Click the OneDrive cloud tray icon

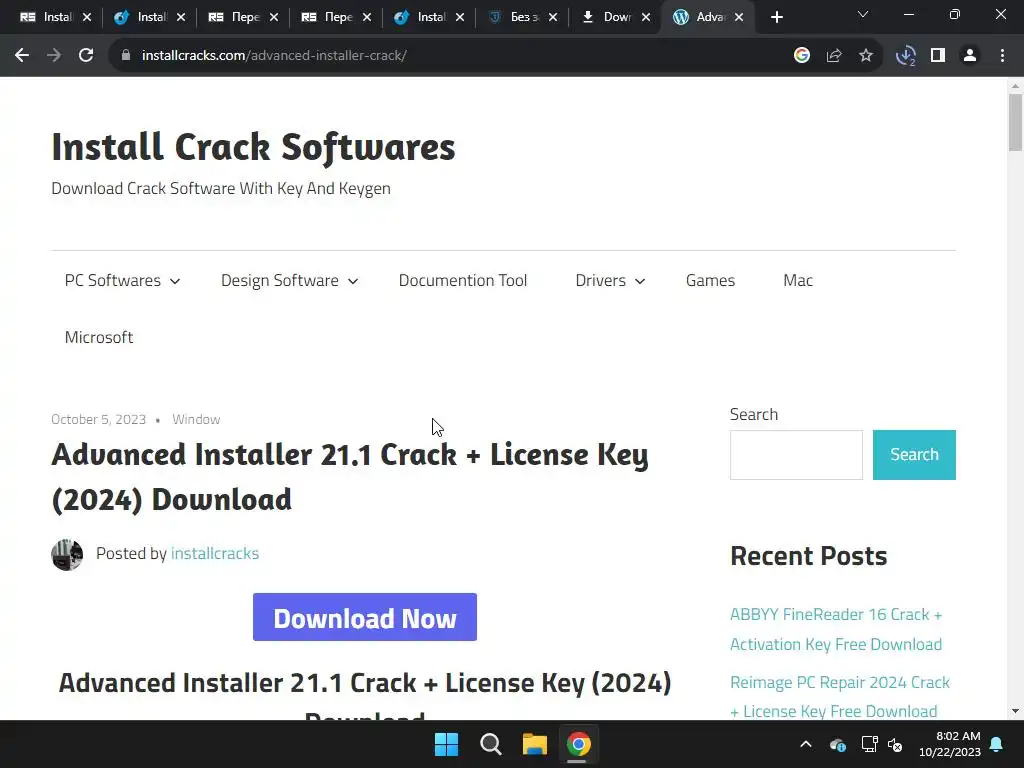pos(837,744)
